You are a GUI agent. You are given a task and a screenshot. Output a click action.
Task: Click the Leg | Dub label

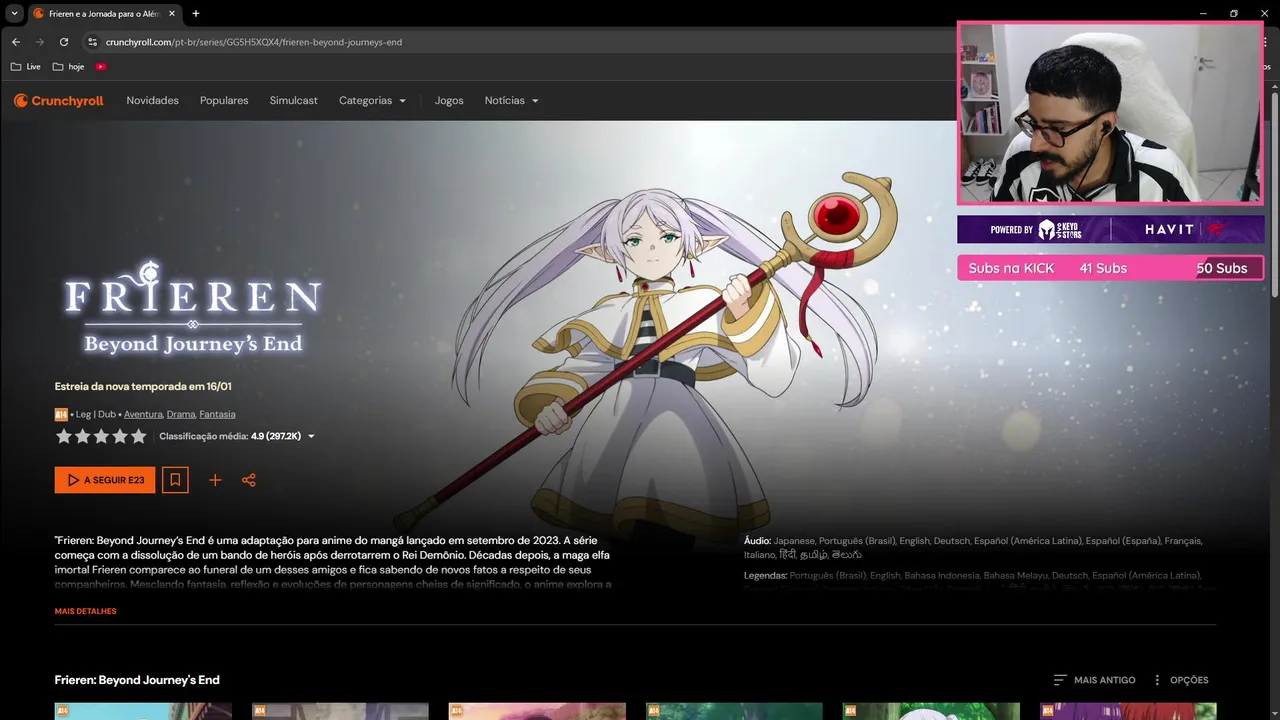click(x=96, y=414)
